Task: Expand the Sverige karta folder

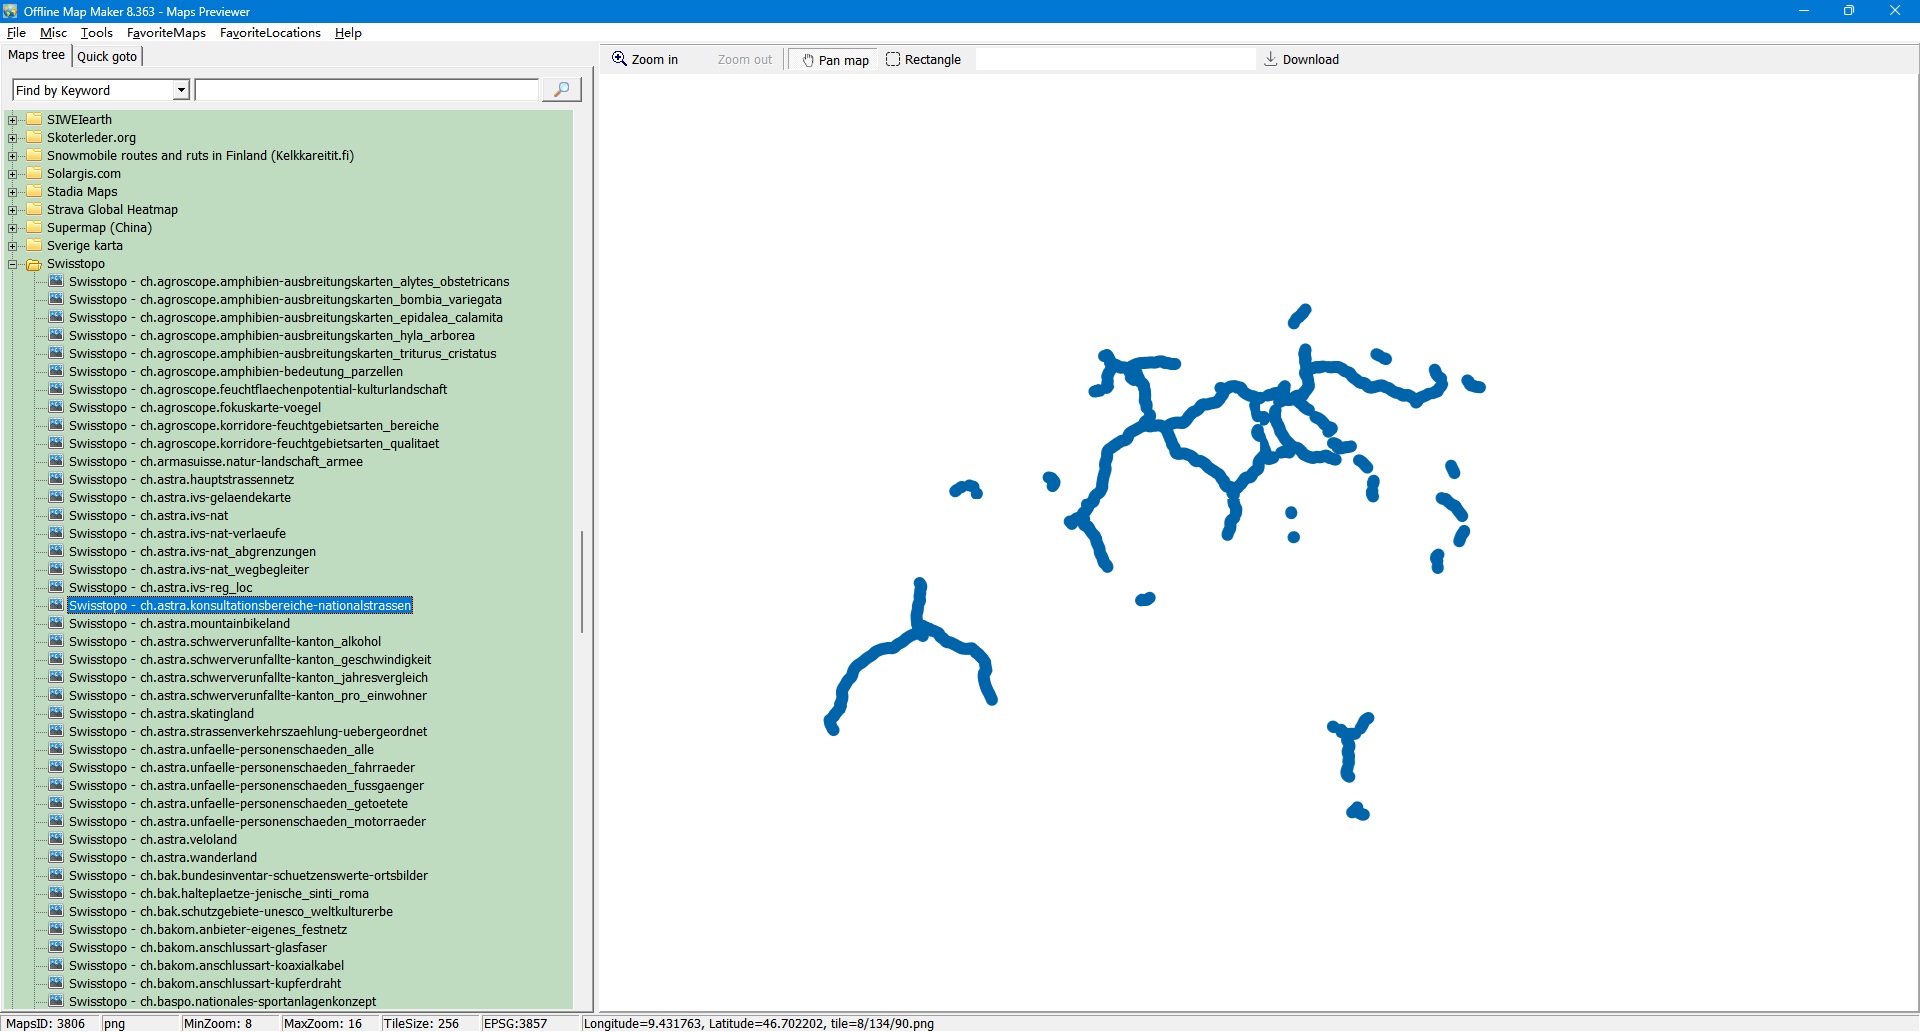Action: click(13, 246)
